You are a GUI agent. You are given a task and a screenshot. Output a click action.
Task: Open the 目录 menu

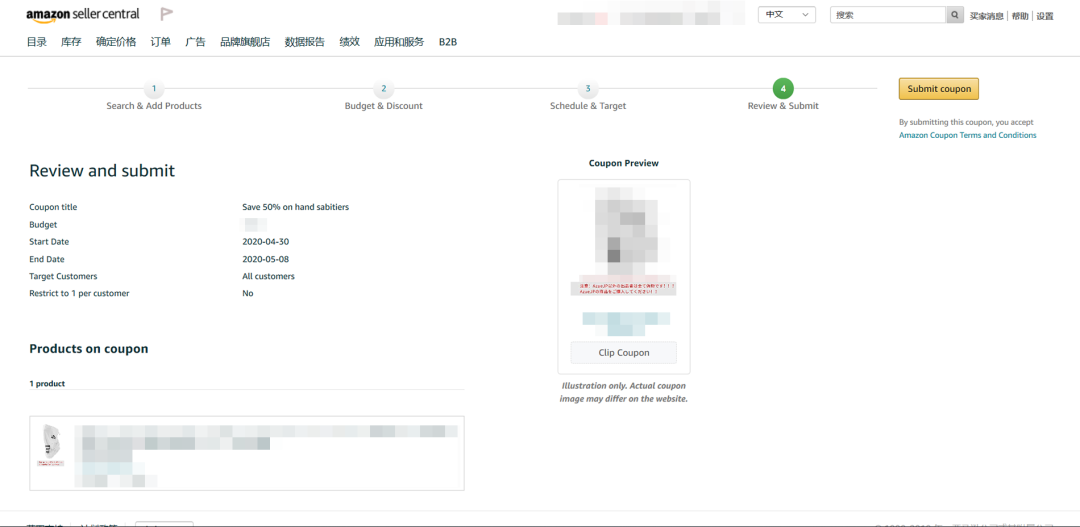coord(37,42)
